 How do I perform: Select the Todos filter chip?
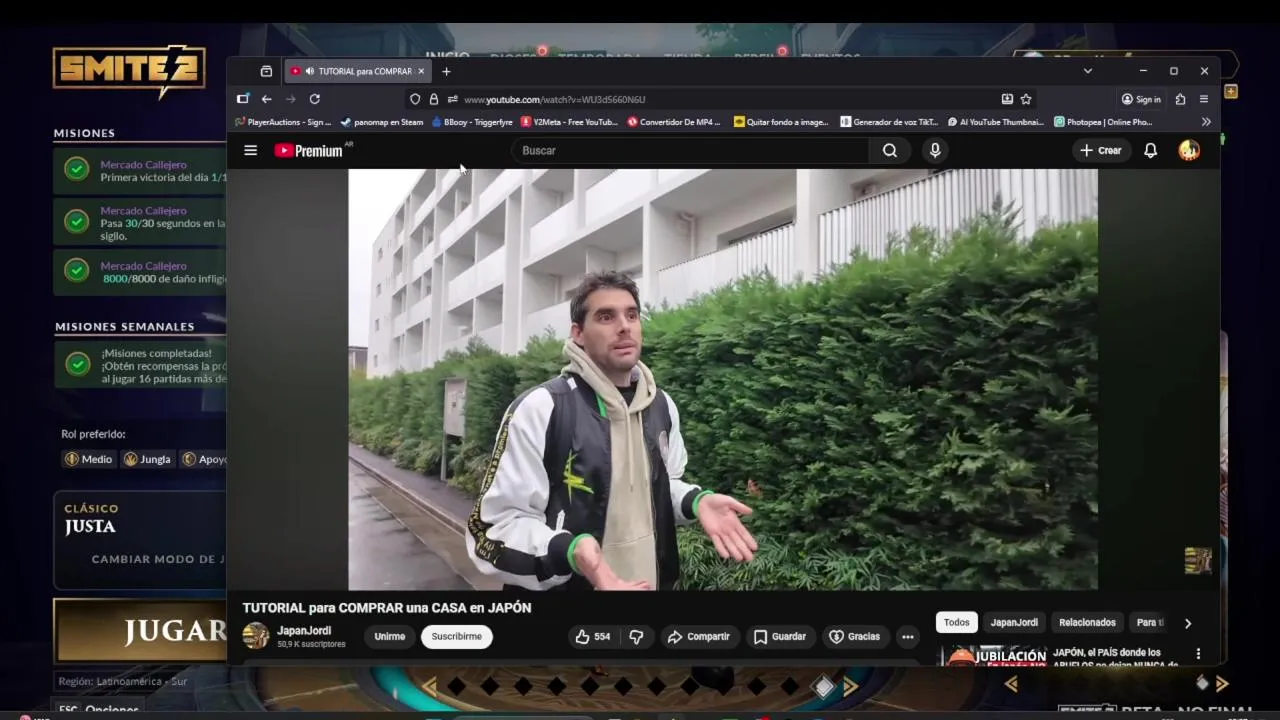click(957, 622)
